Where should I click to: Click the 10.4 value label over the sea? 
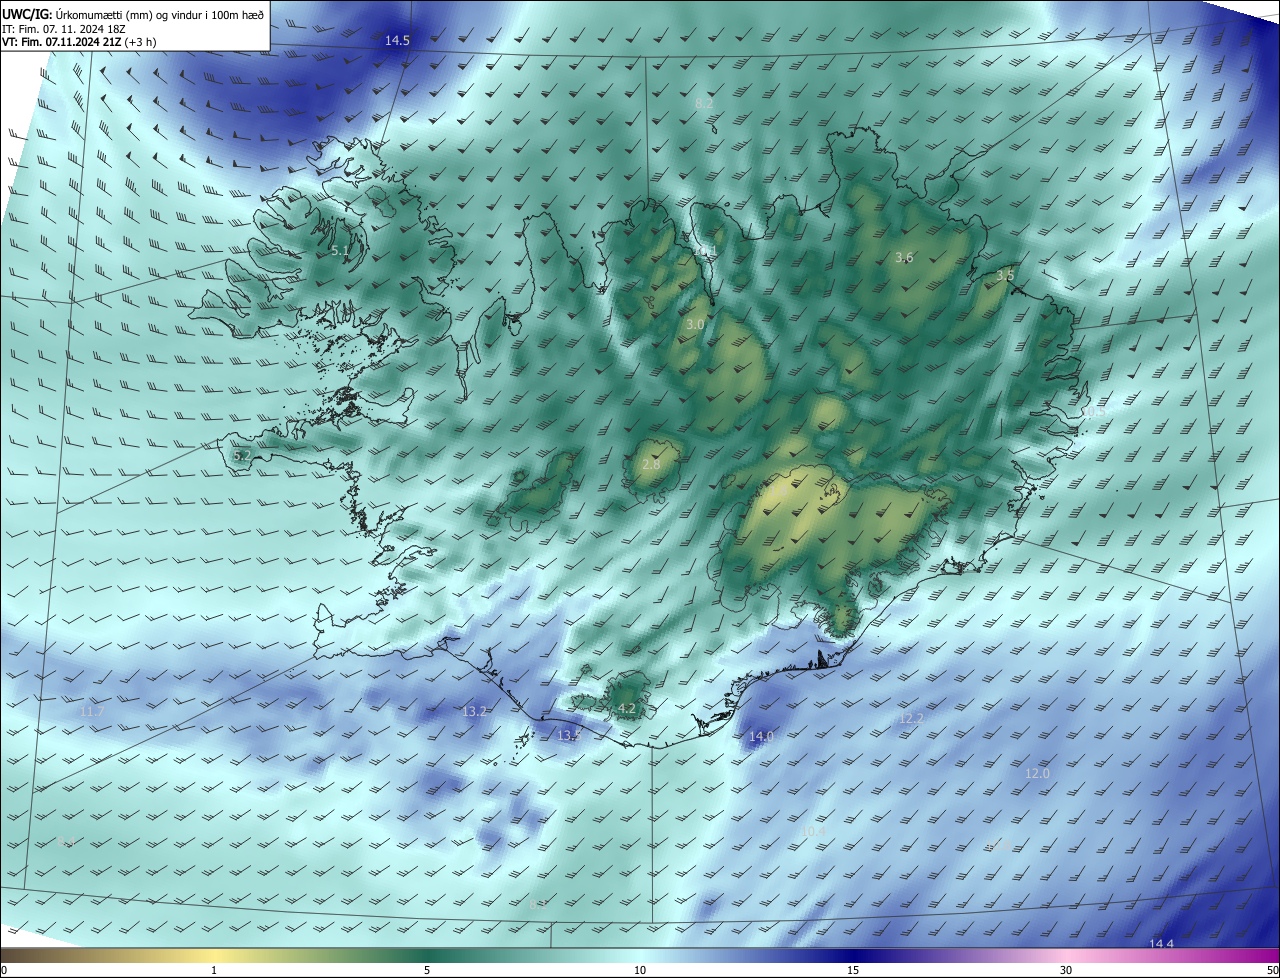tap(814, 832)
